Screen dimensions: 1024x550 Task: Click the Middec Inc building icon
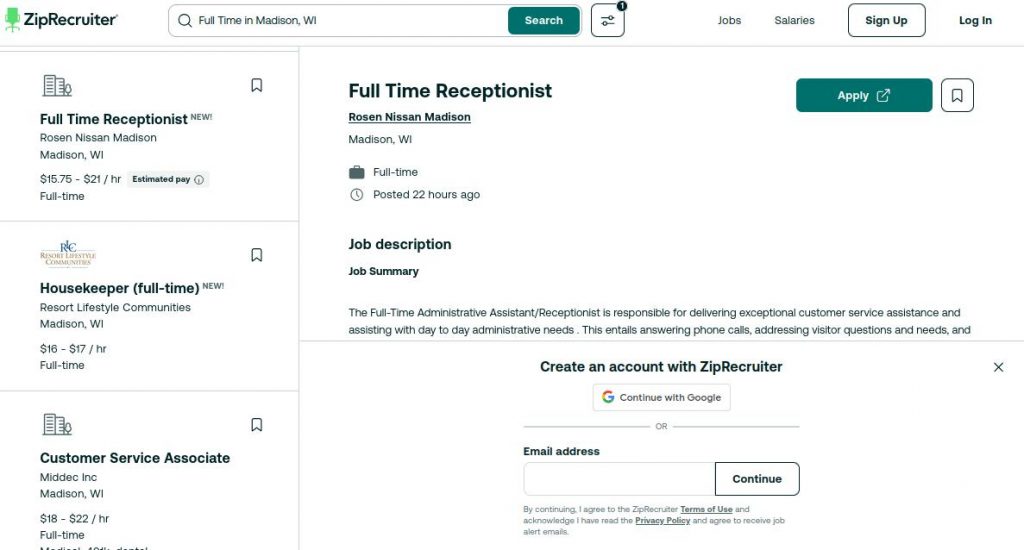tap(57, 425)
